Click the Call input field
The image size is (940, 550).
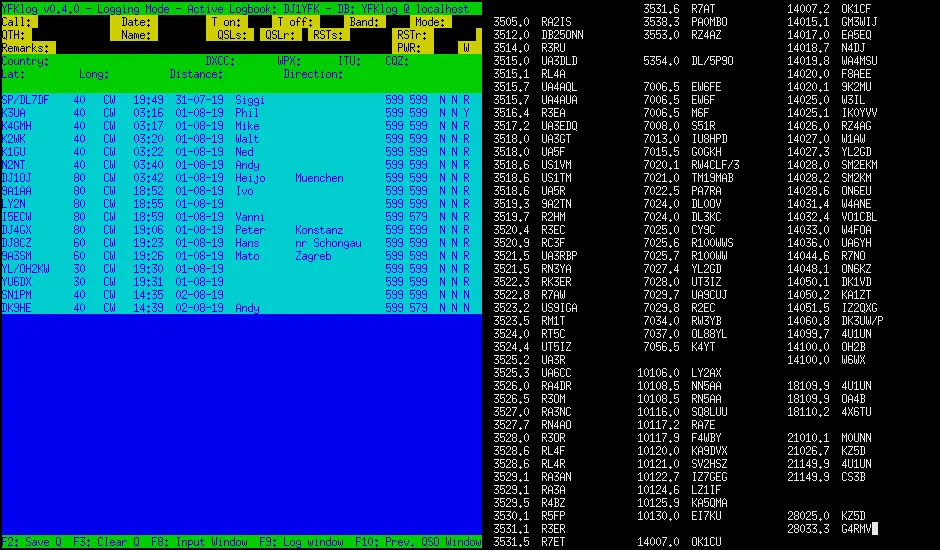[x=74, y=22]
